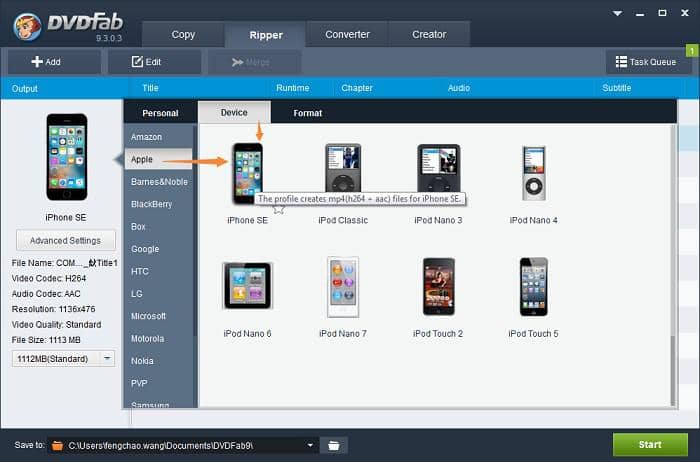
Task: Choose the iPod Classic profile icon
Action: 343,169
